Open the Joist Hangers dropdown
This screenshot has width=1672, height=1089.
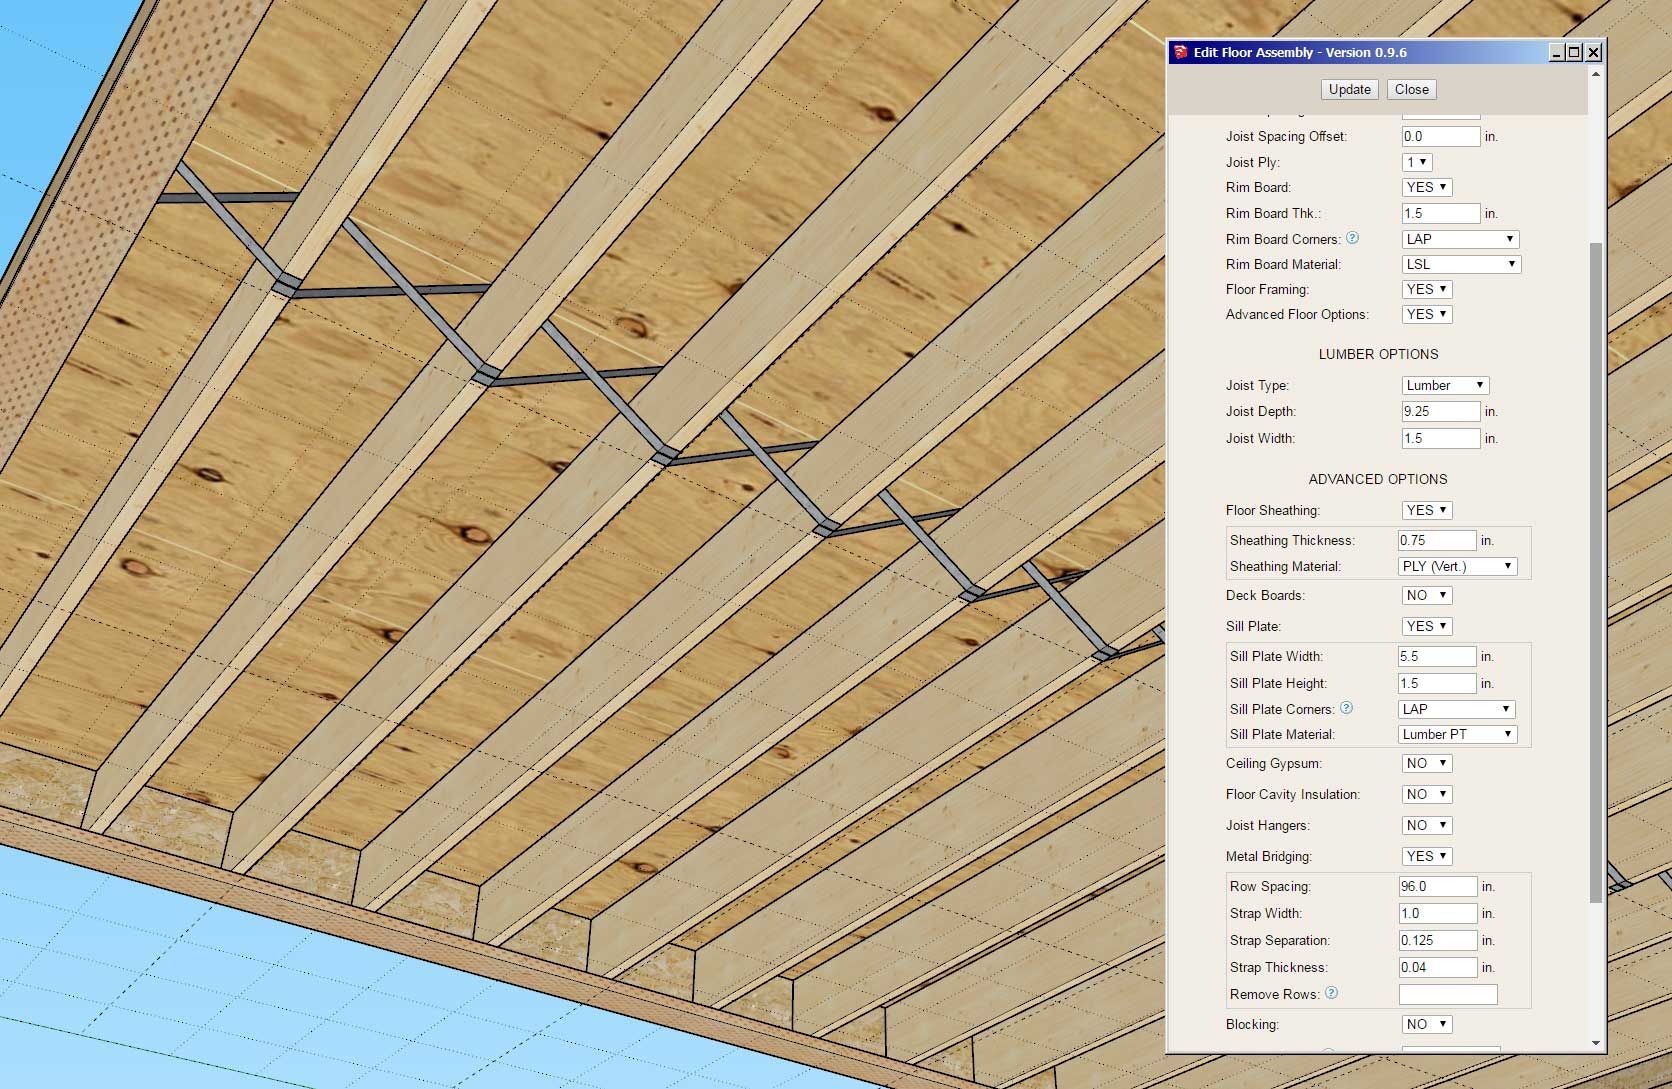[x=1427, y=825]
